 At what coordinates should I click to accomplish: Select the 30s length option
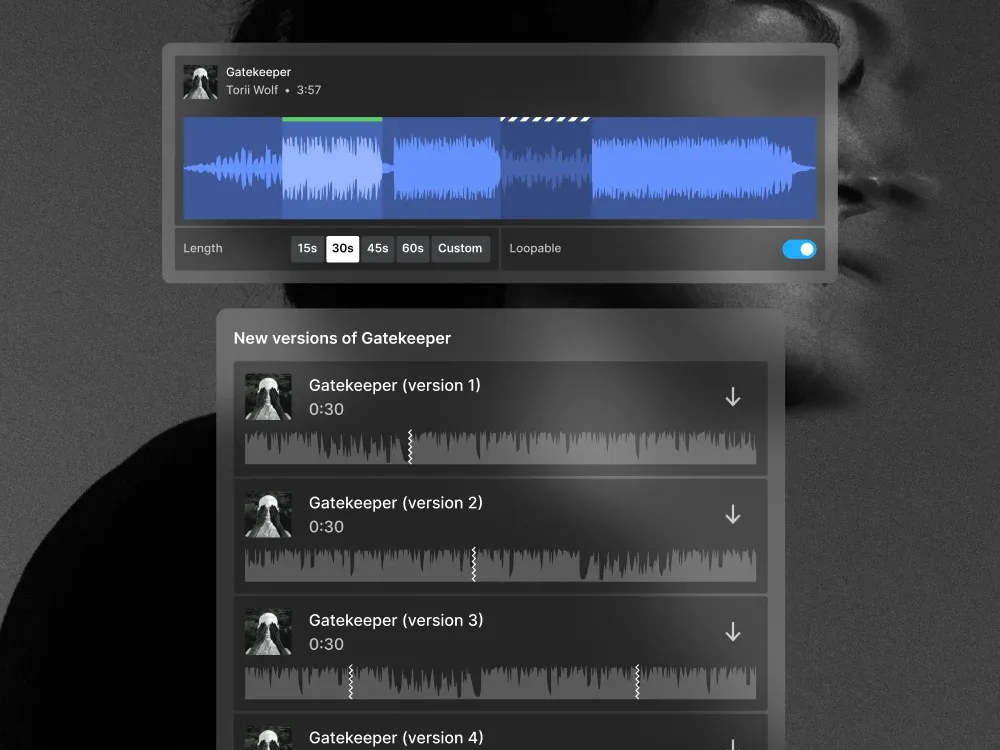point(342,249)
